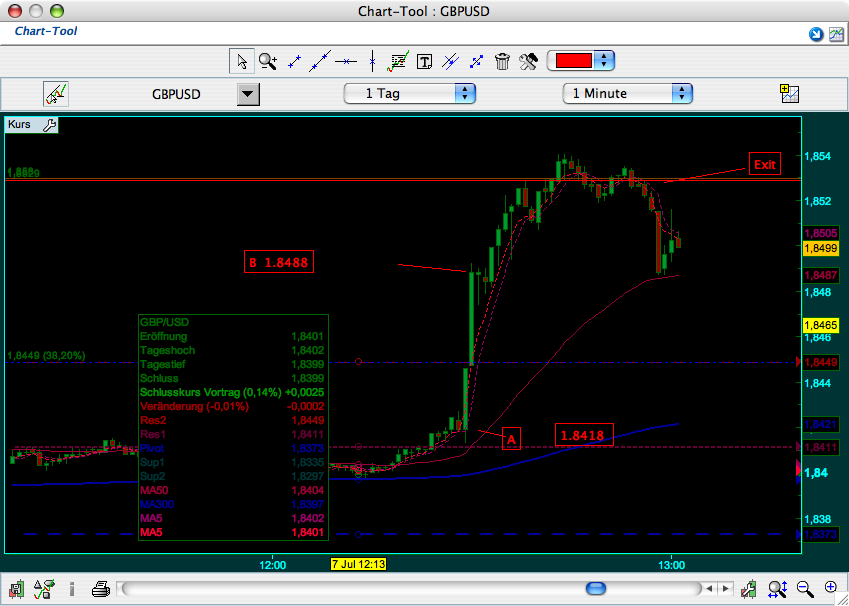Open the chart annotation list tool
The height and width of the screenshot is (606, 849).
(x=398, y=61)
